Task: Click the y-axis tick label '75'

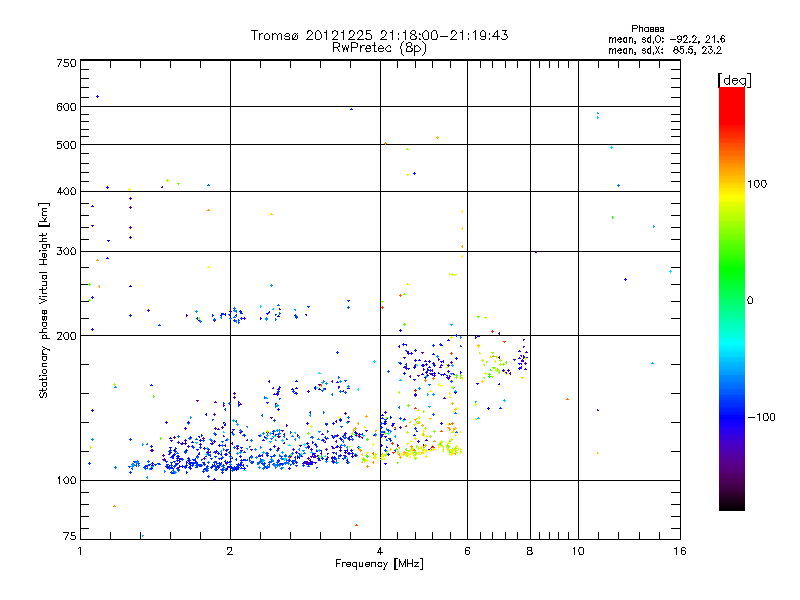Action: 70,536
